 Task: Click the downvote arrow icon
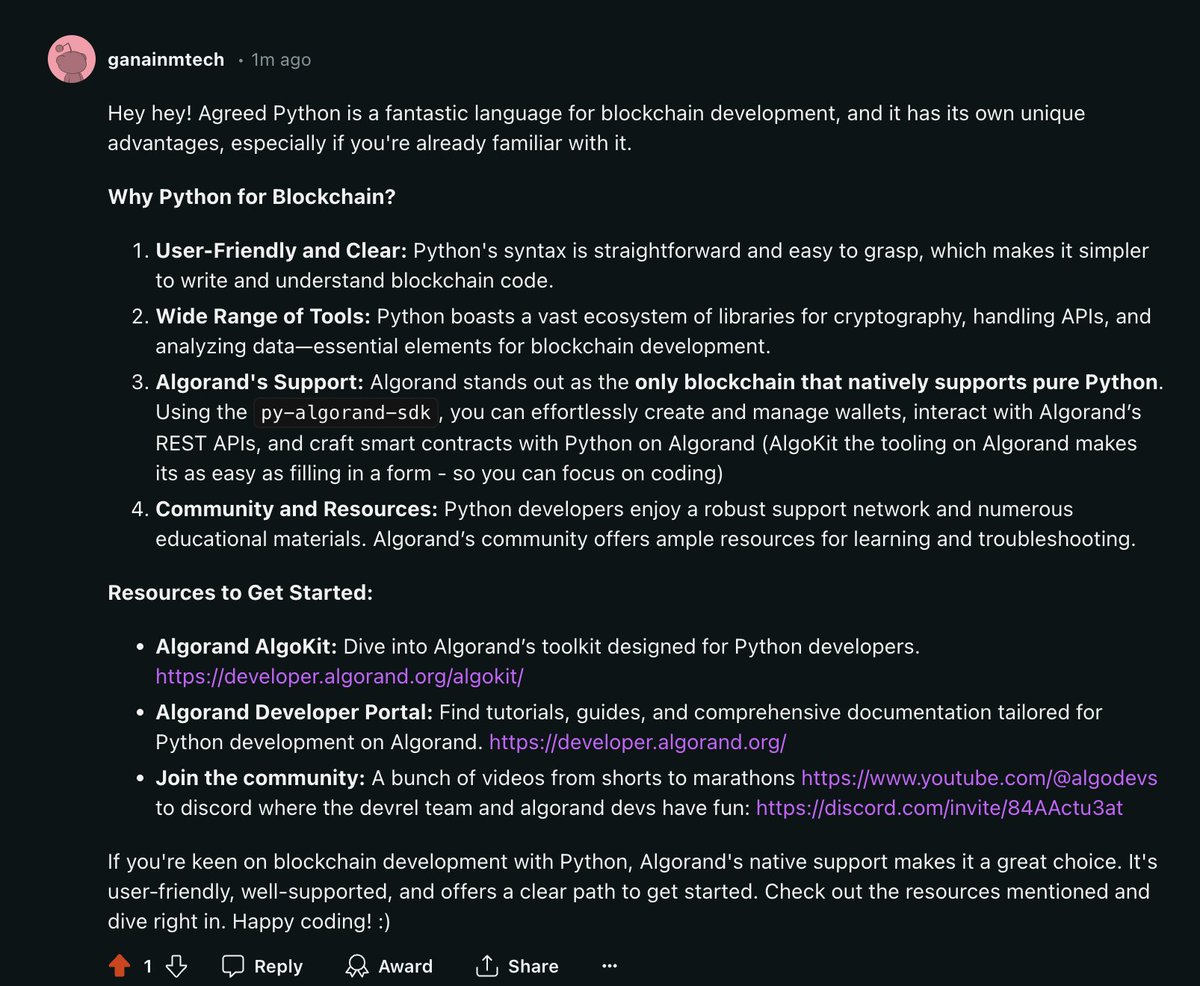point(176,966)
